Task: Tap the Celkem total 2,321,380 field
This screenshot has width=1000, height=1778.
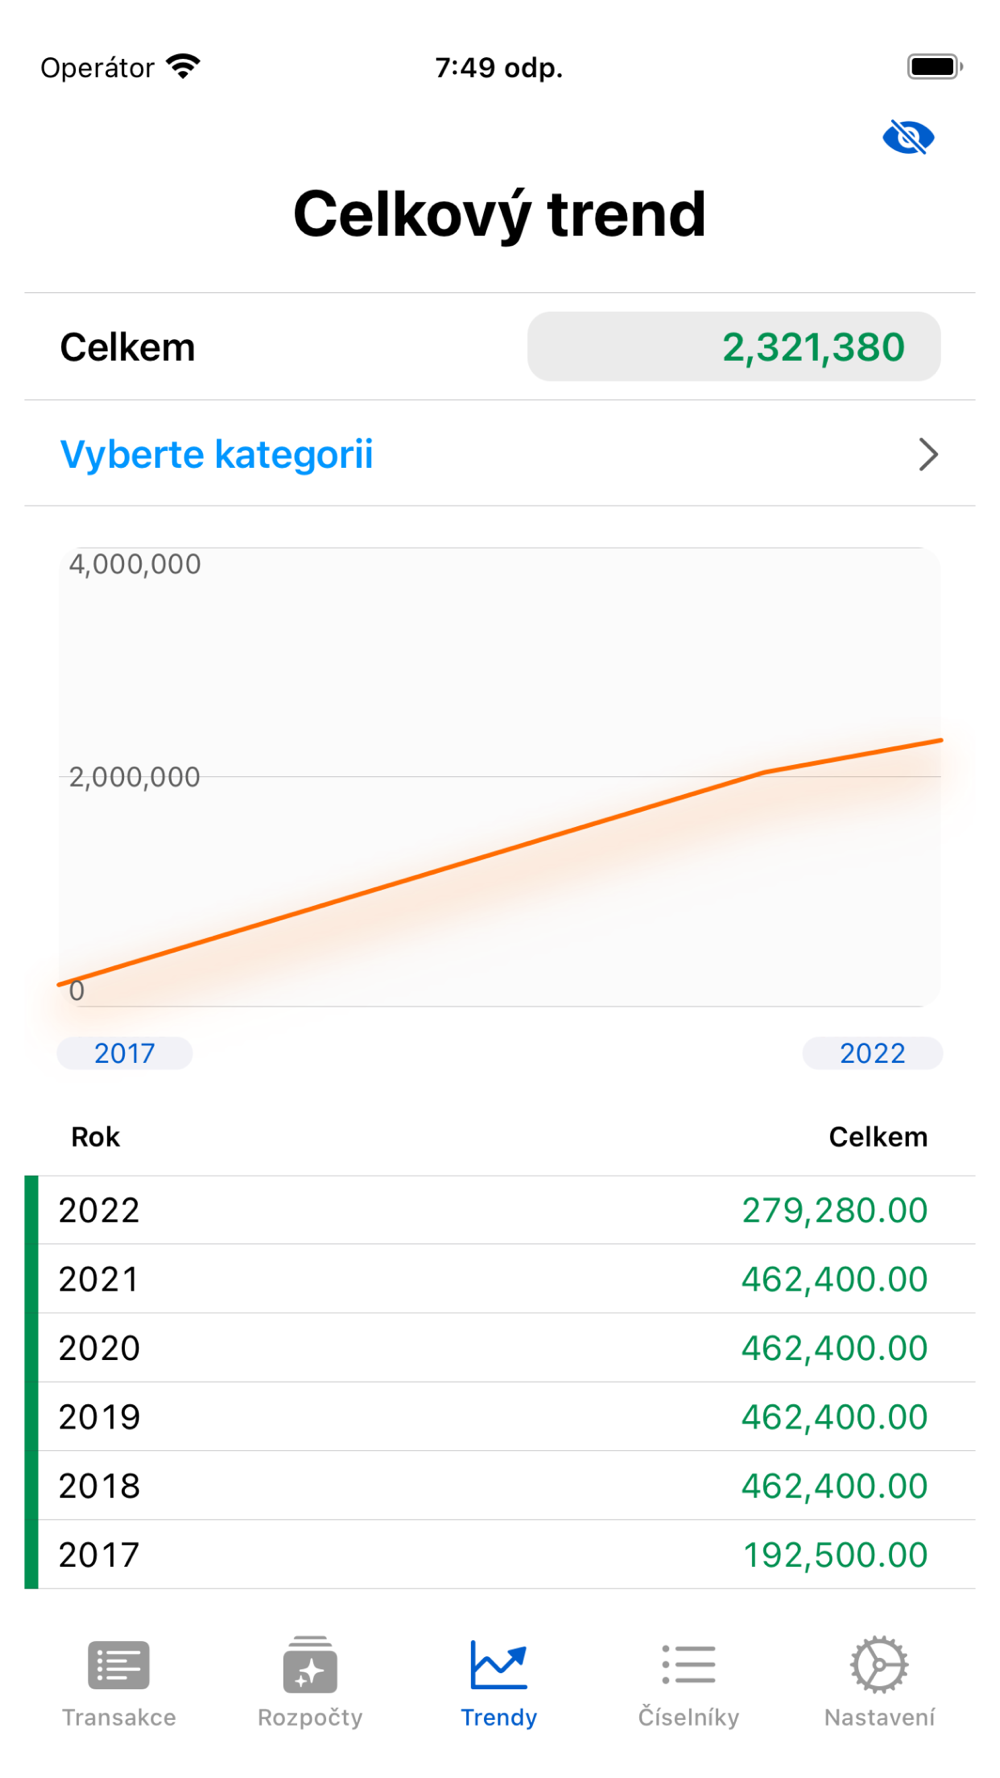Action: [734, 347]
